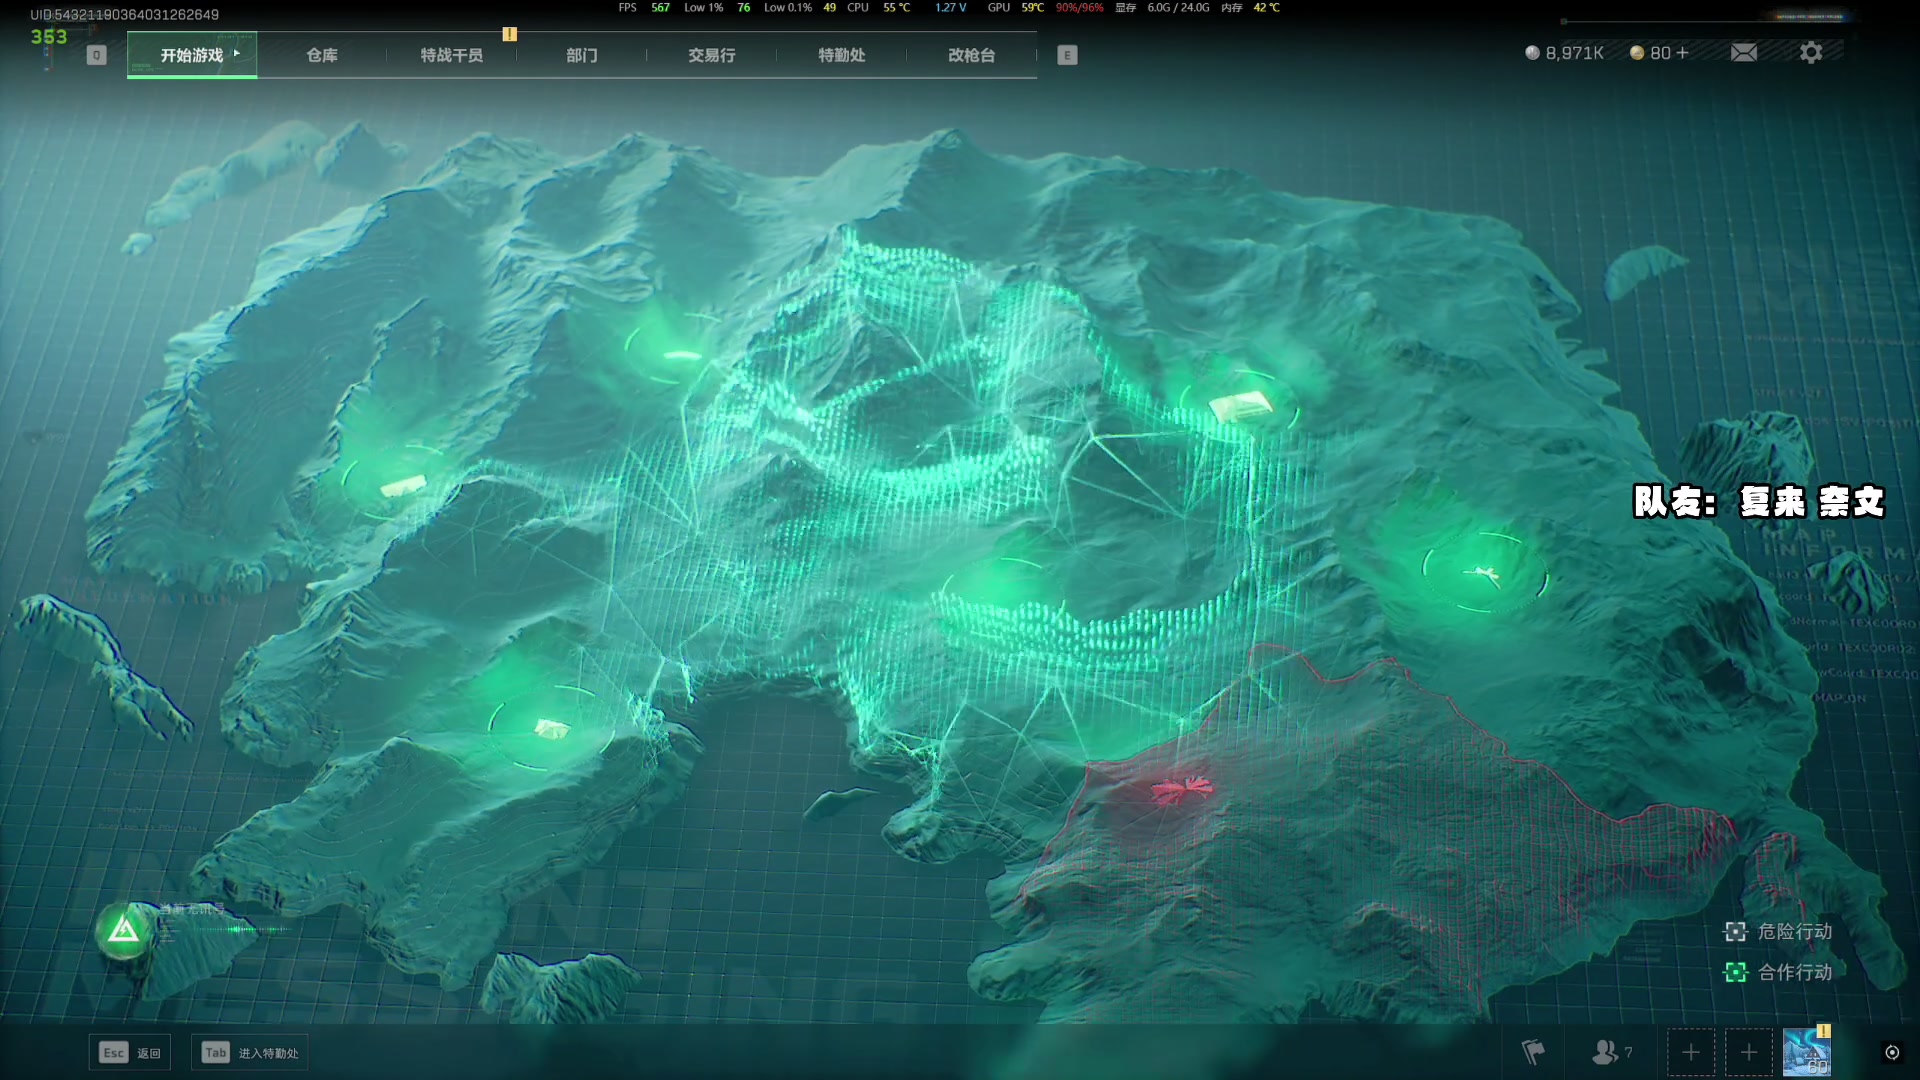
Task: Click the 危险行动 legend label
Action: click(x=1795, y=932)
